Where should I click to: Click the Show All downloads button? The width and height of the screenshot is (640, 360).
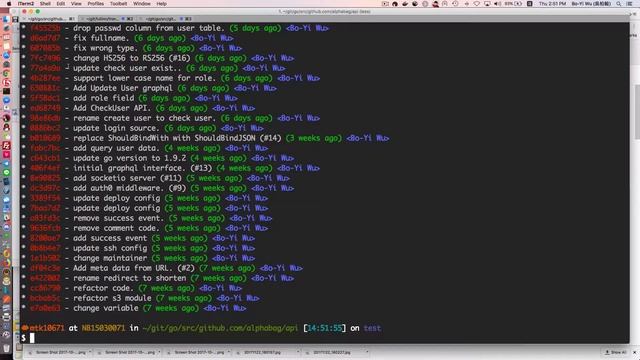[616, 352]
